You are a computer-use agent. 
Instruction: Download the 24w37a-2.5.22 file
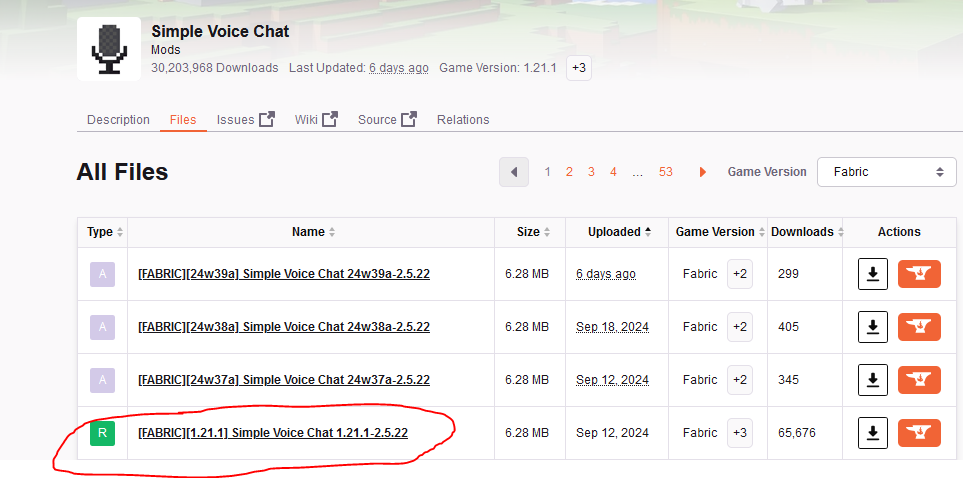873,380
